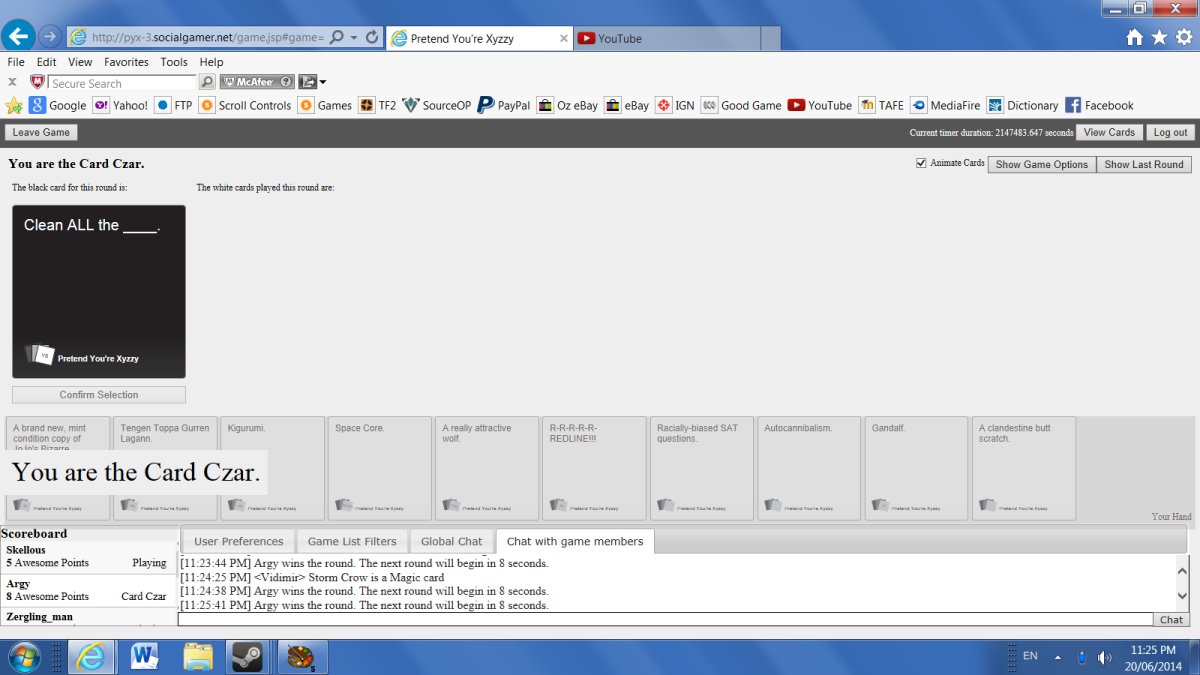Click Show Game Options button
The height and width of the screenshot is (675, 1200).
(1041, 164)
